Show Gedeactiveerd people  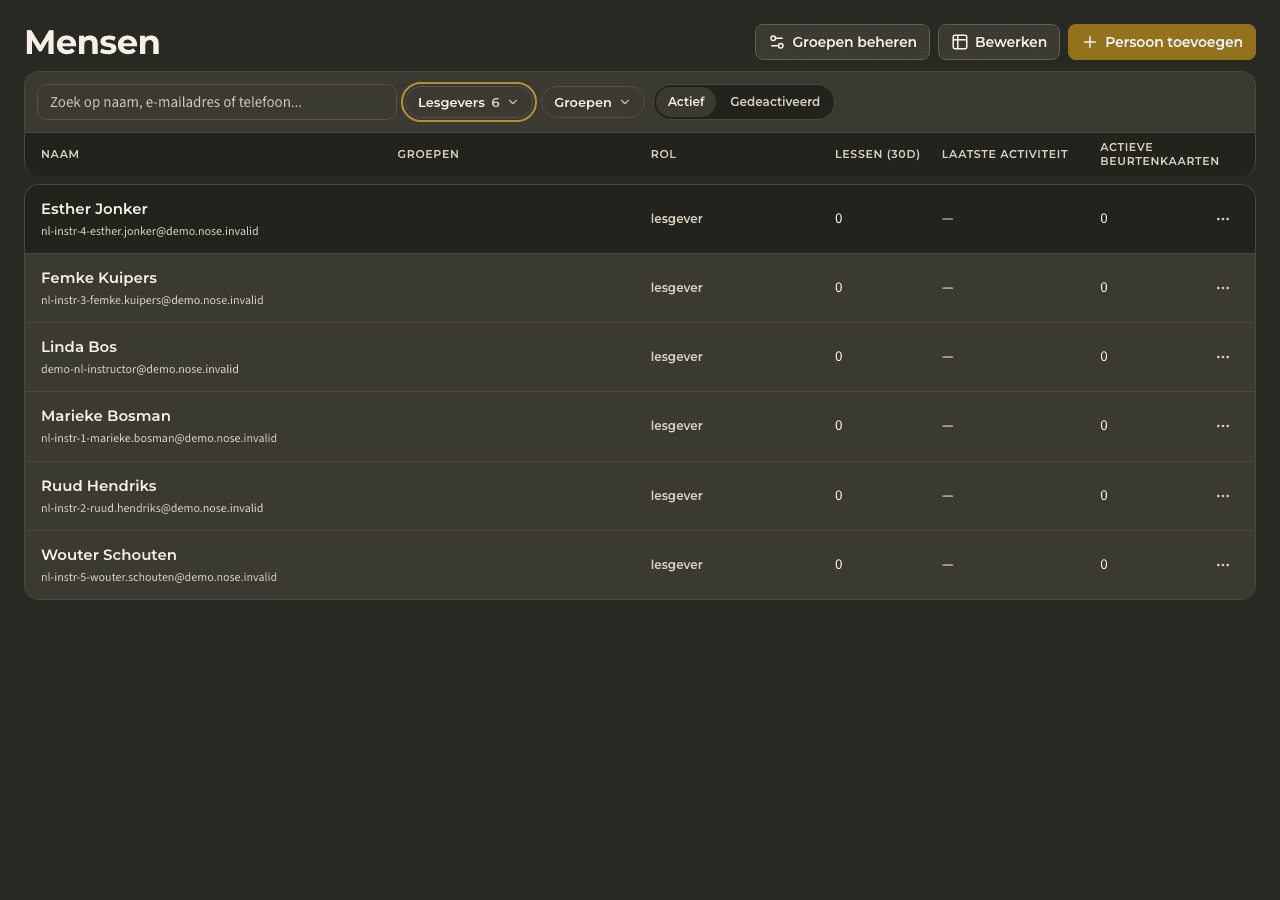pyautogui.click(x=775, y=102)
